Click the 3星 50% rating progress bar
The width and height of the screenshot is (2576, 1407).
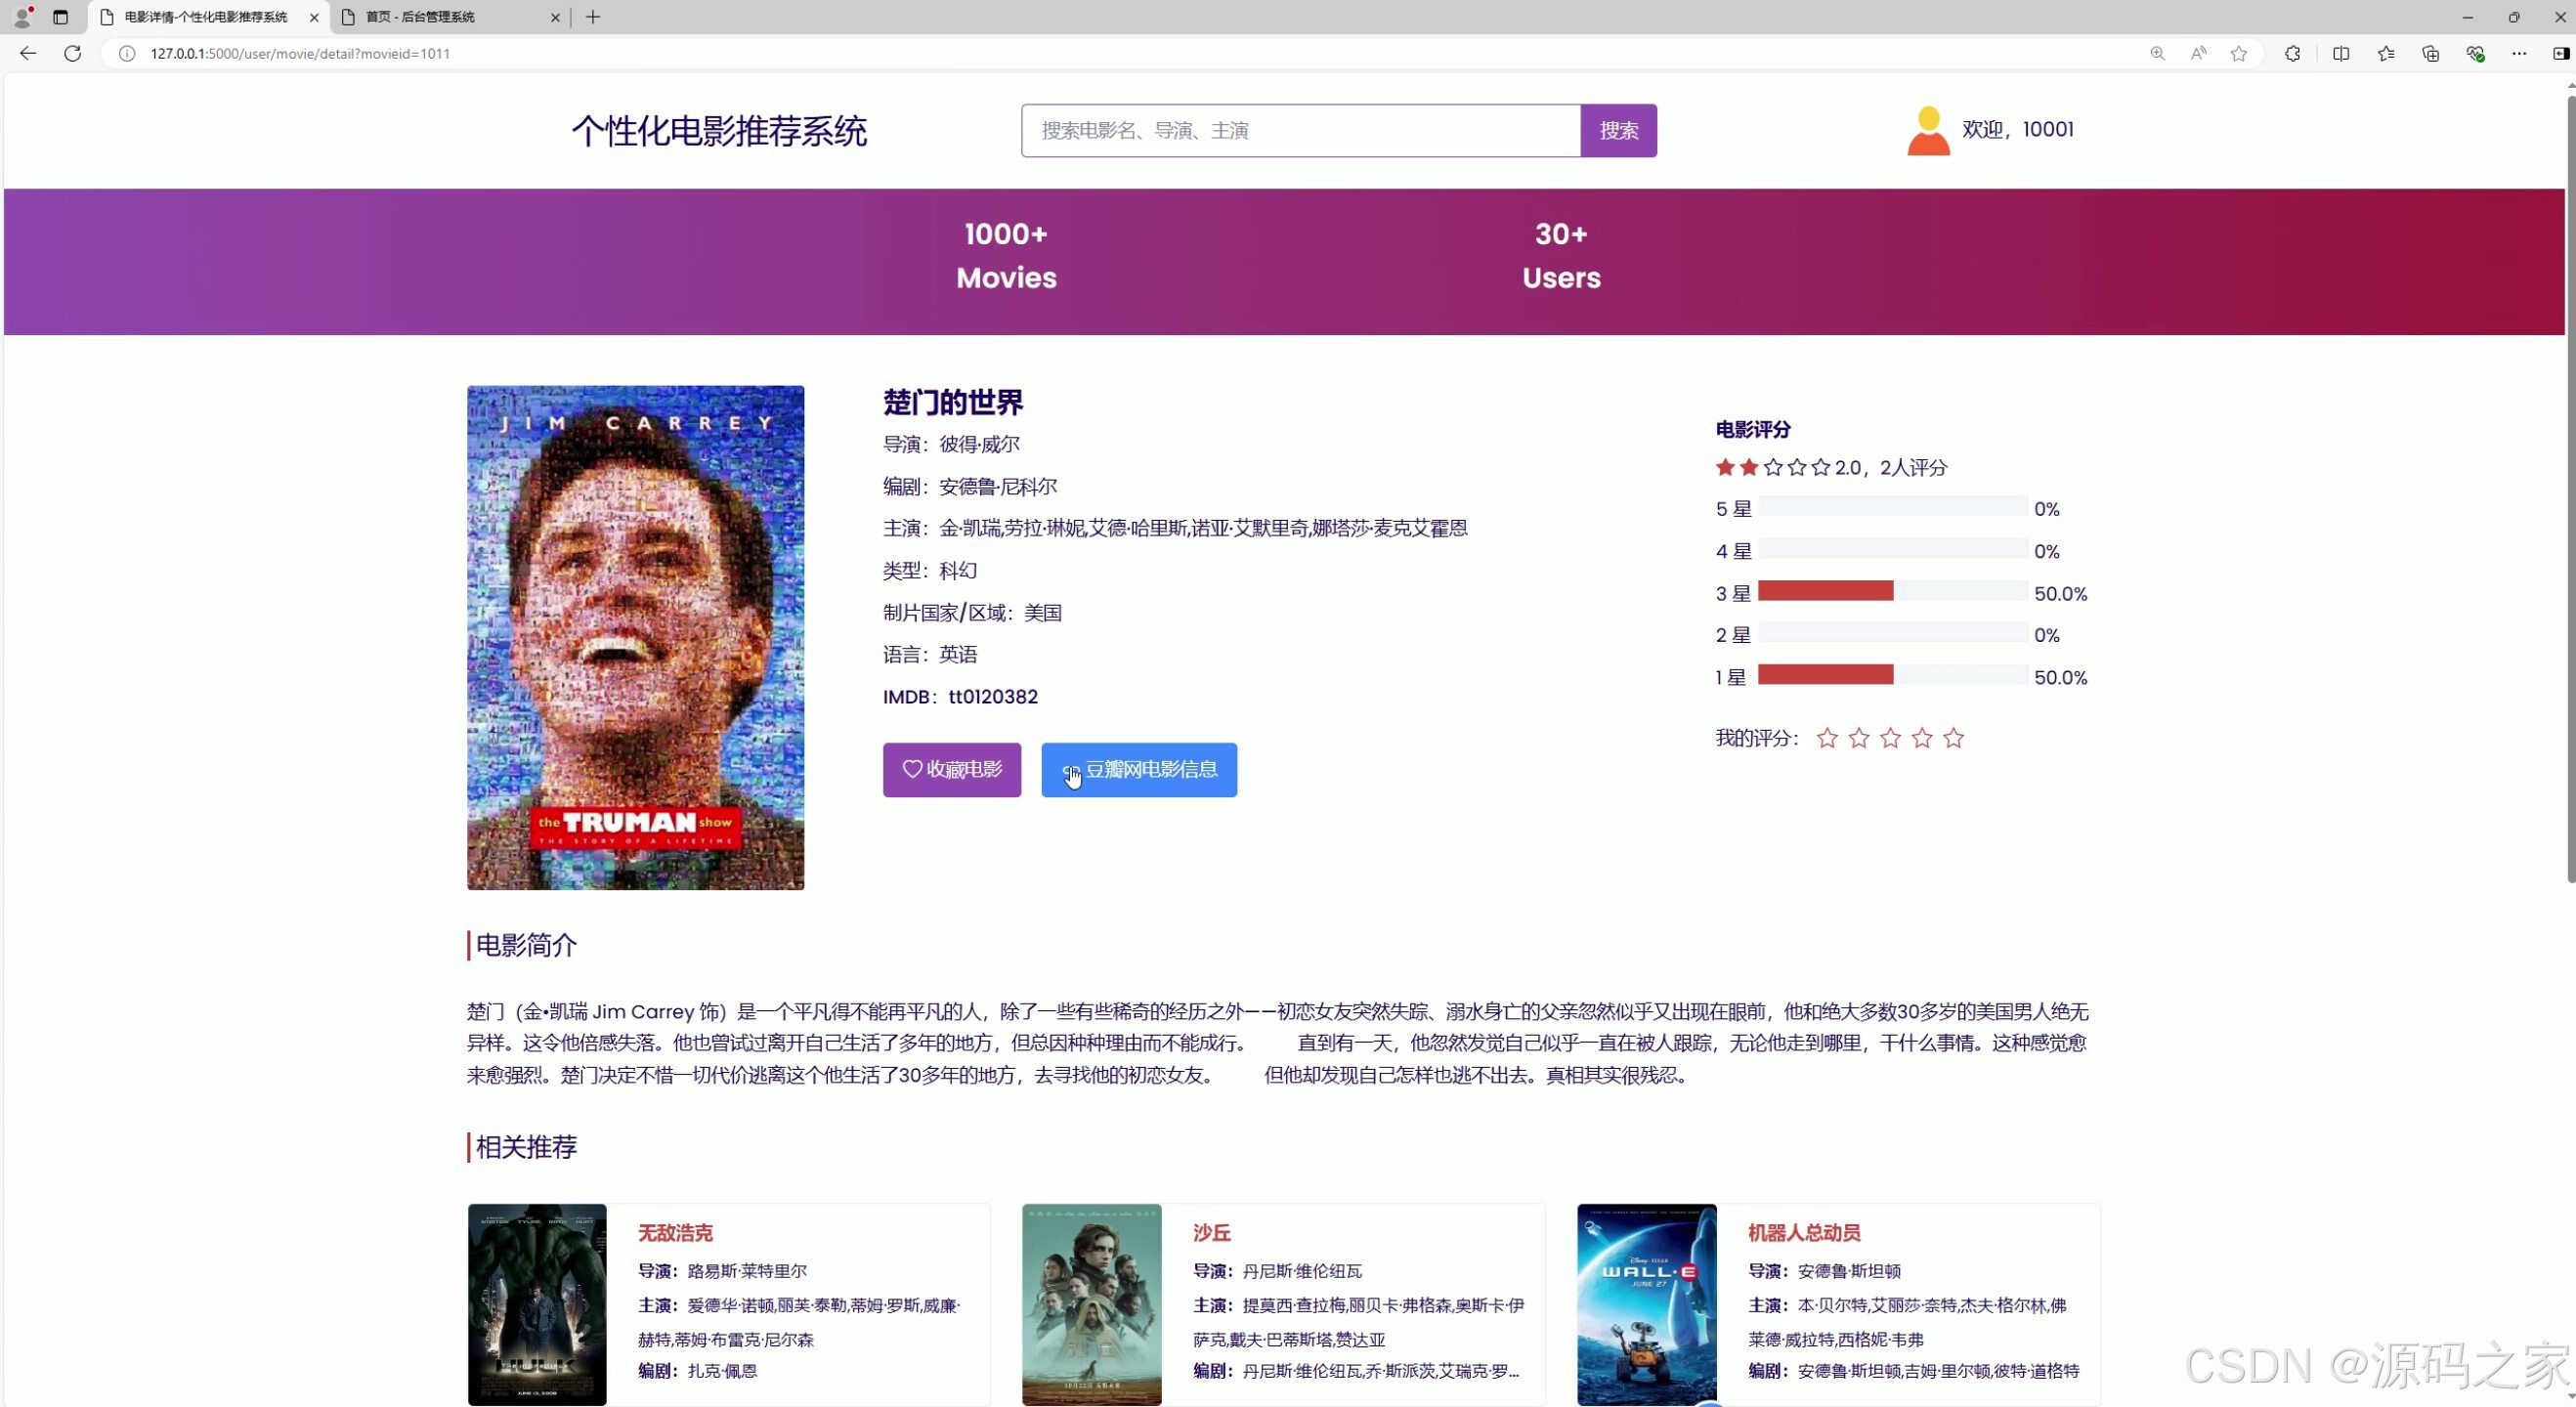[x=1826, y=591]
